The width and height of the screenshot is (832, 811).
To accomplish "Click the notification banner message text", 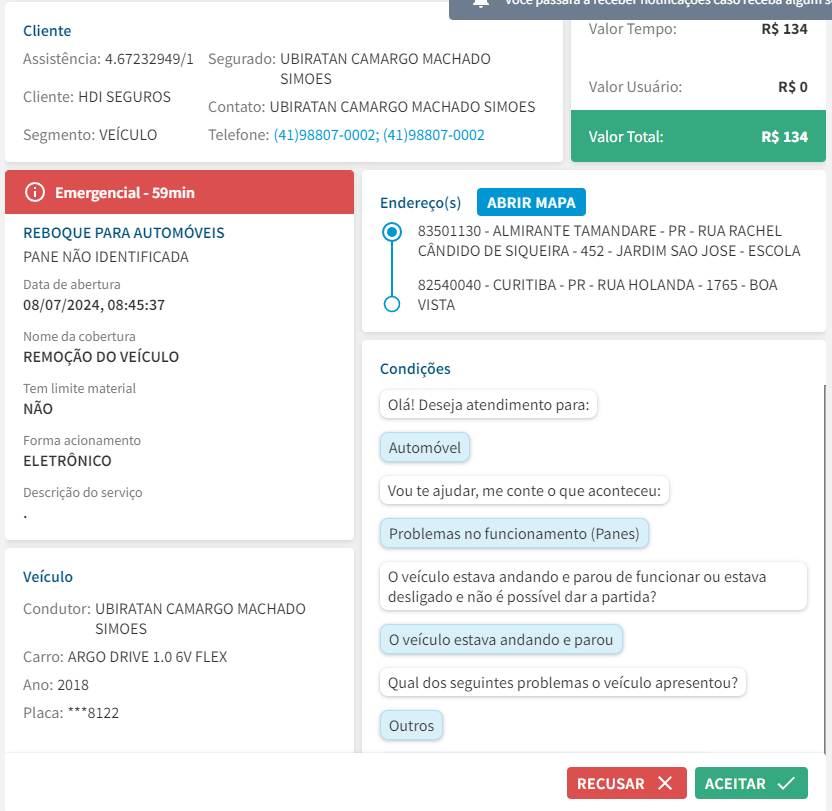I will tap(668, 3).
